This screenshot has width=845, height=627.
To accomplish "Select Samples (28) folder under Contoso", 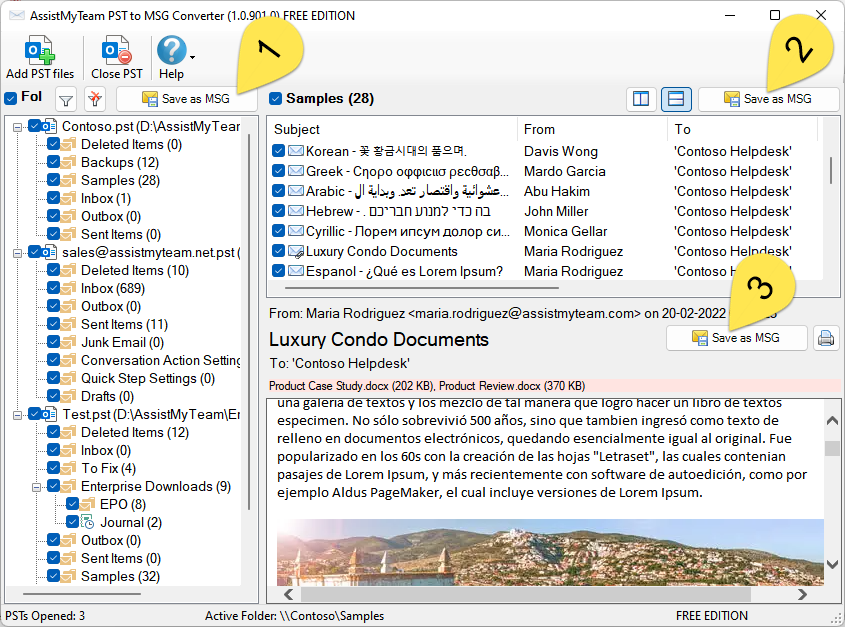I will pyautogui.click(x=120, y=181).
